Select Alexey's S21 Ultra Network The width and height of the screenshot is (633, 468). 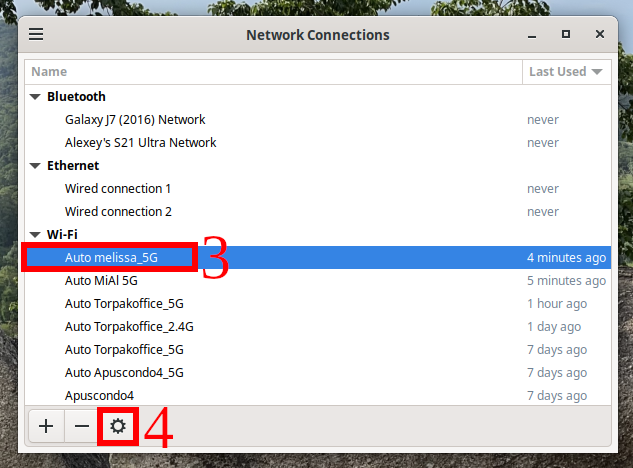[140, 143]
